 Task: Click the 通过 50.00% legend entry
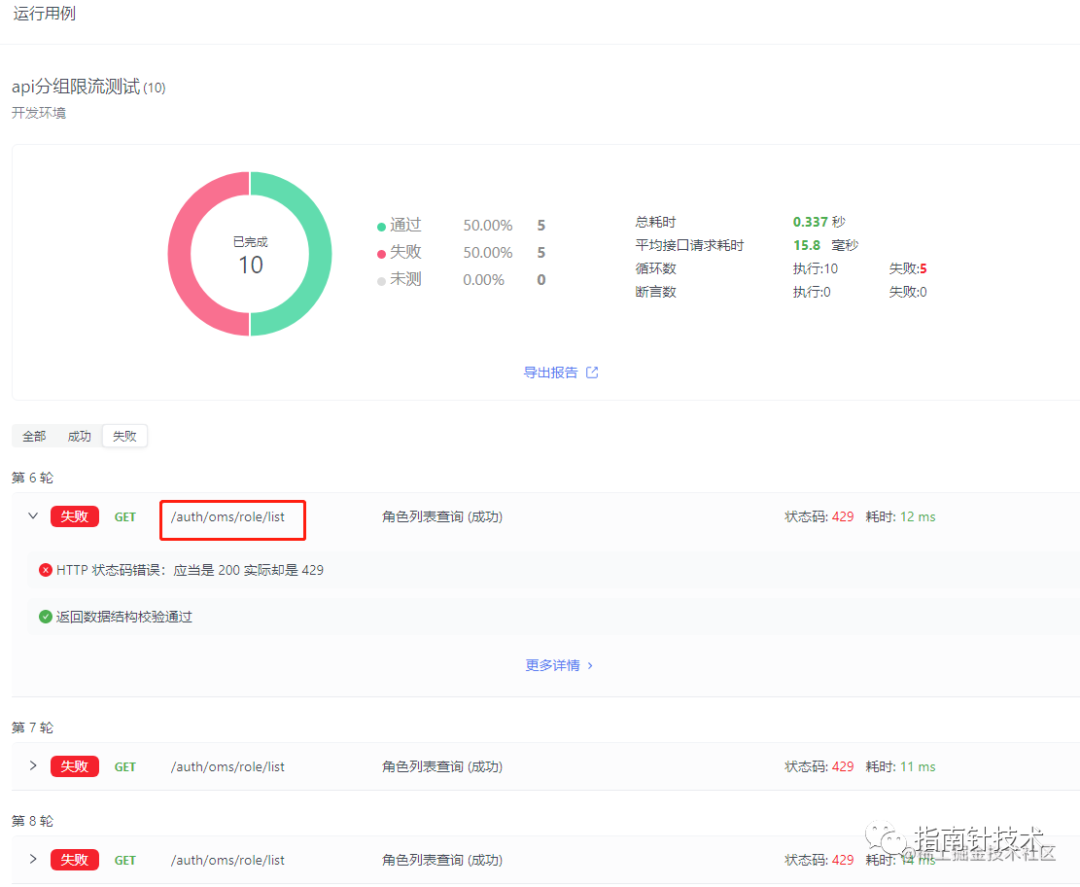click(461, 225)
